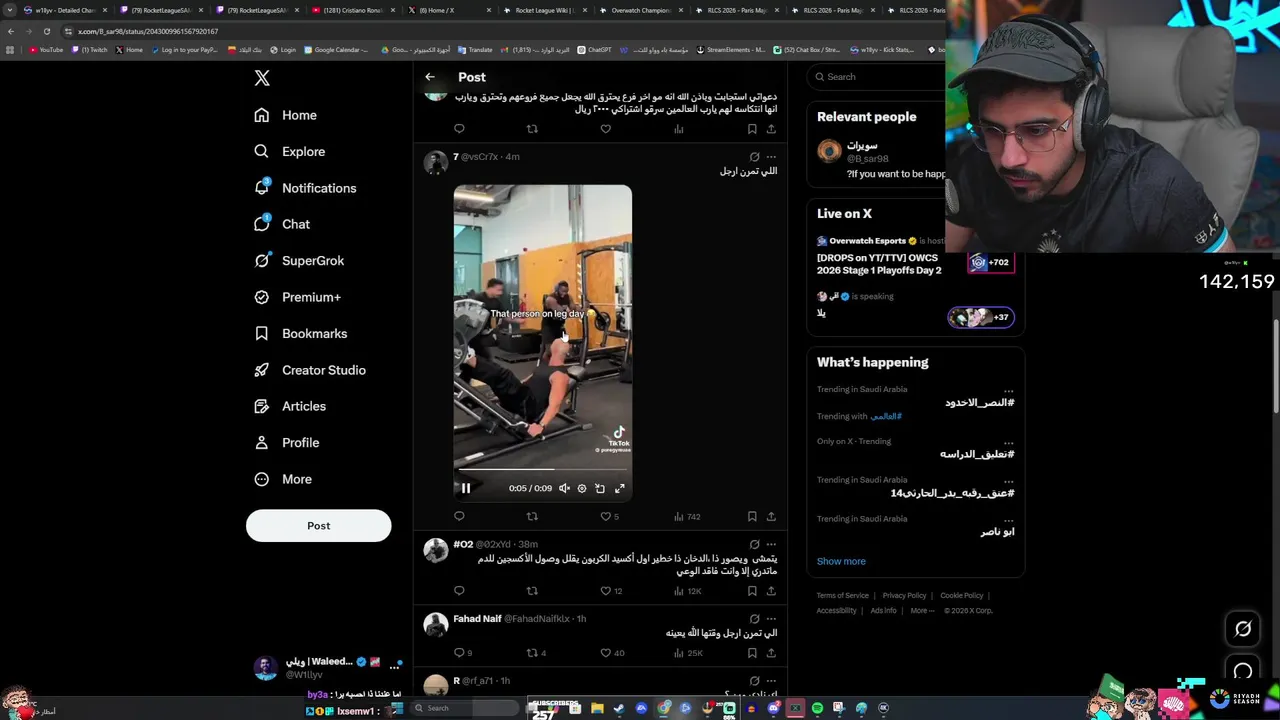The width and height of the screenshot is (1280, 720).
Task: Open options for Only on X trend
Action: tap(1008, 442)
